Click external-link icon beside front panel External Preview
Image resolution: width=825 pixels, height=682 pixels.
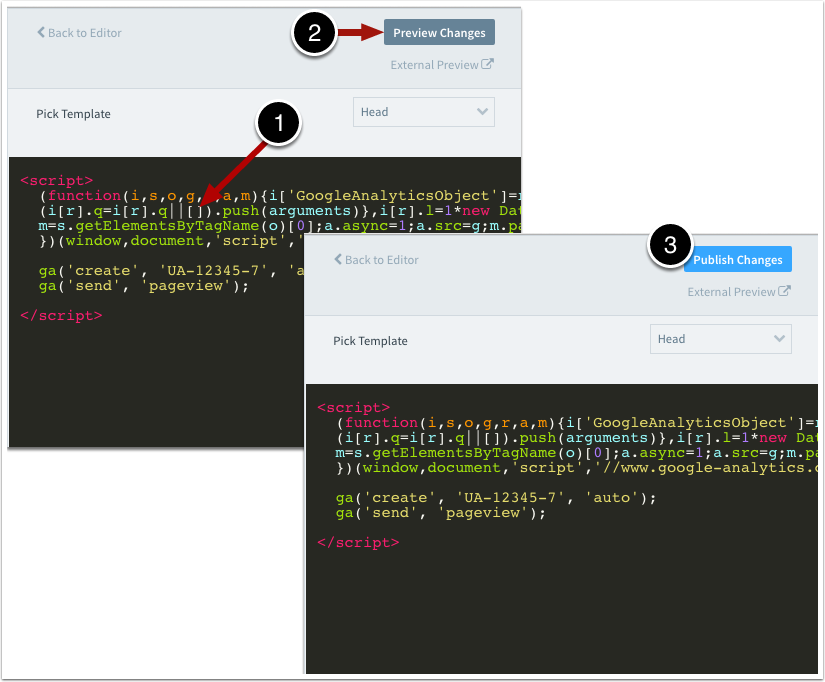tap(784, 291)
